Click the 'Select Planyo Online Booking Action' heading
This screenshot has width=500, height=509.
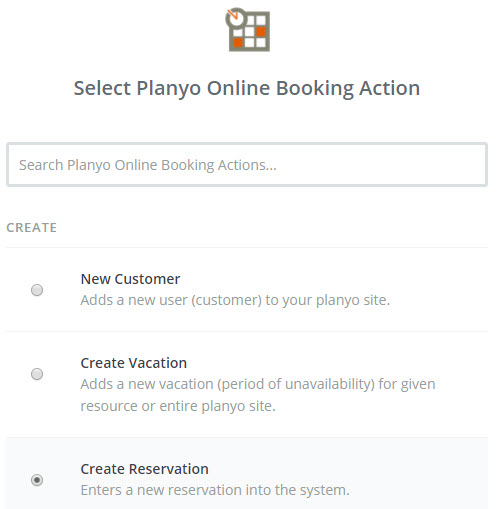(247, 88)
